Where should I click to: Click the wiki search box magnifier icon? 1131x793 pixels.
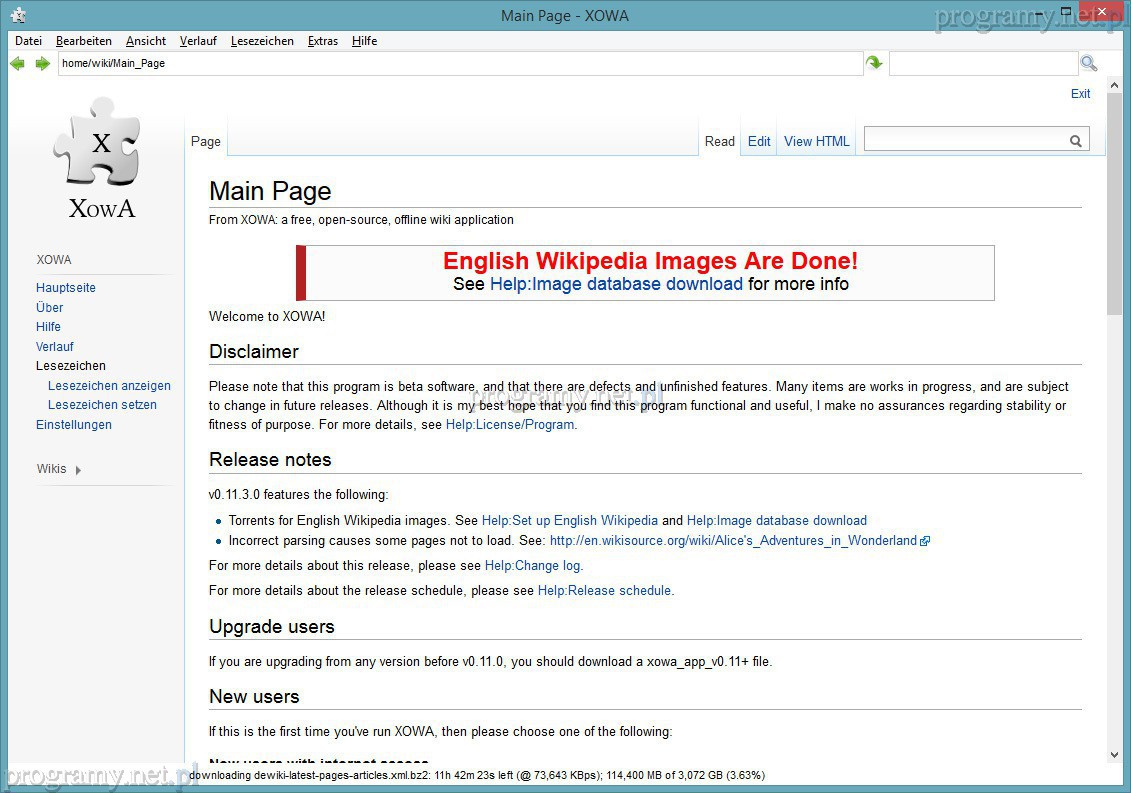click(1076, 141)
